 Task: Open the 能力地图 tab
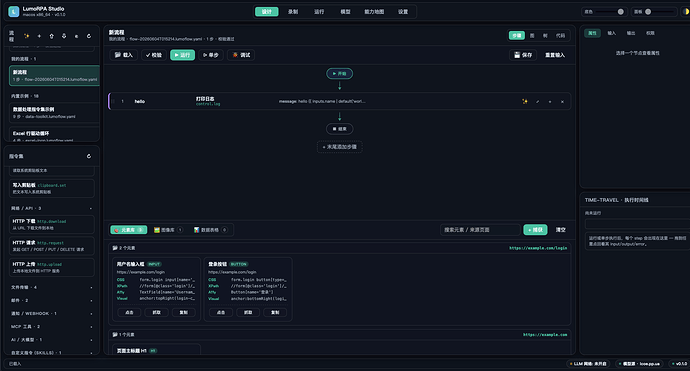click(374, 11)
